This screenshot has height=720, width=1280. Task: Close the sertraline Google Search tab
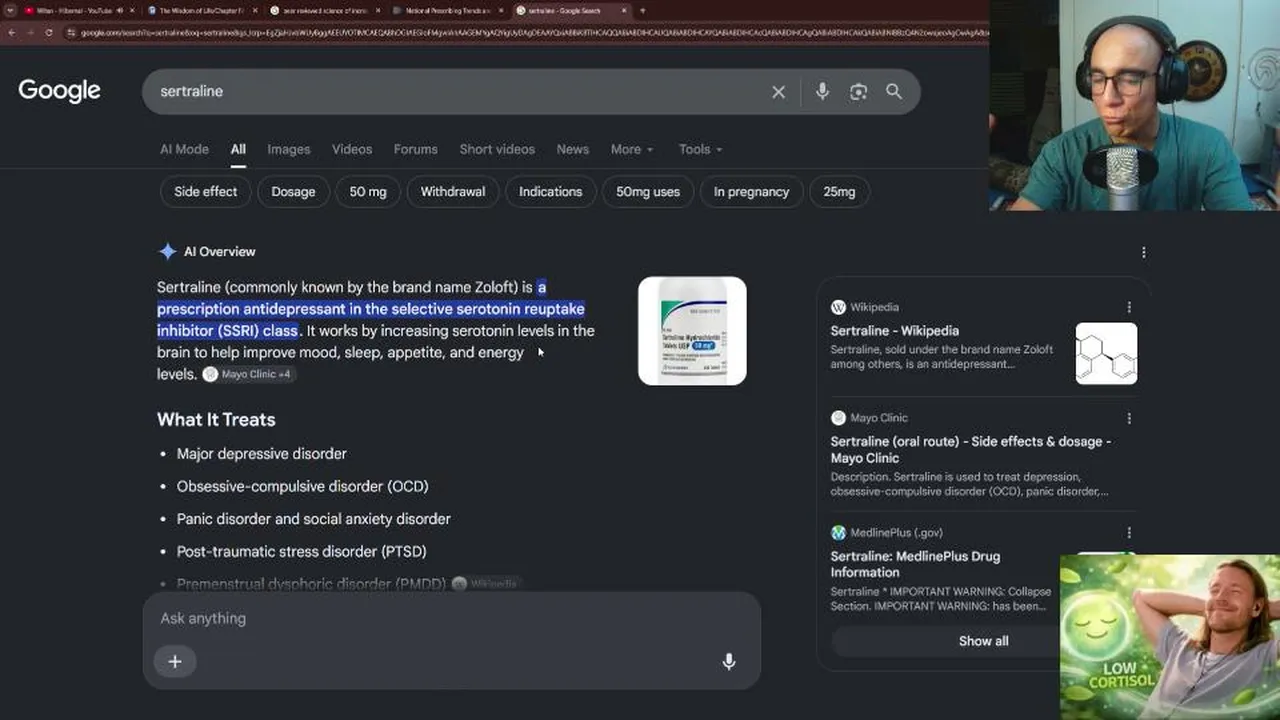pos(622,11)
